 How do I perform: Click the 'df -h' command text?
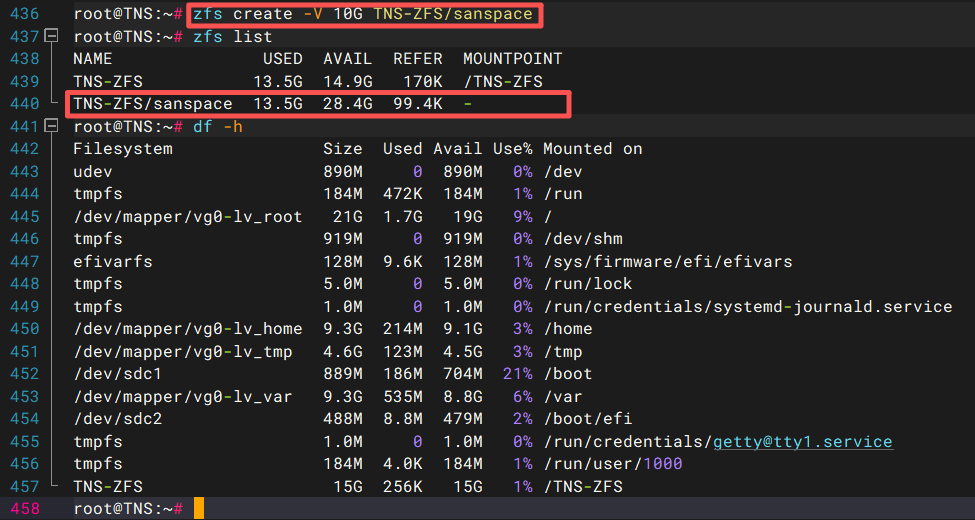(x=218, y=127)
